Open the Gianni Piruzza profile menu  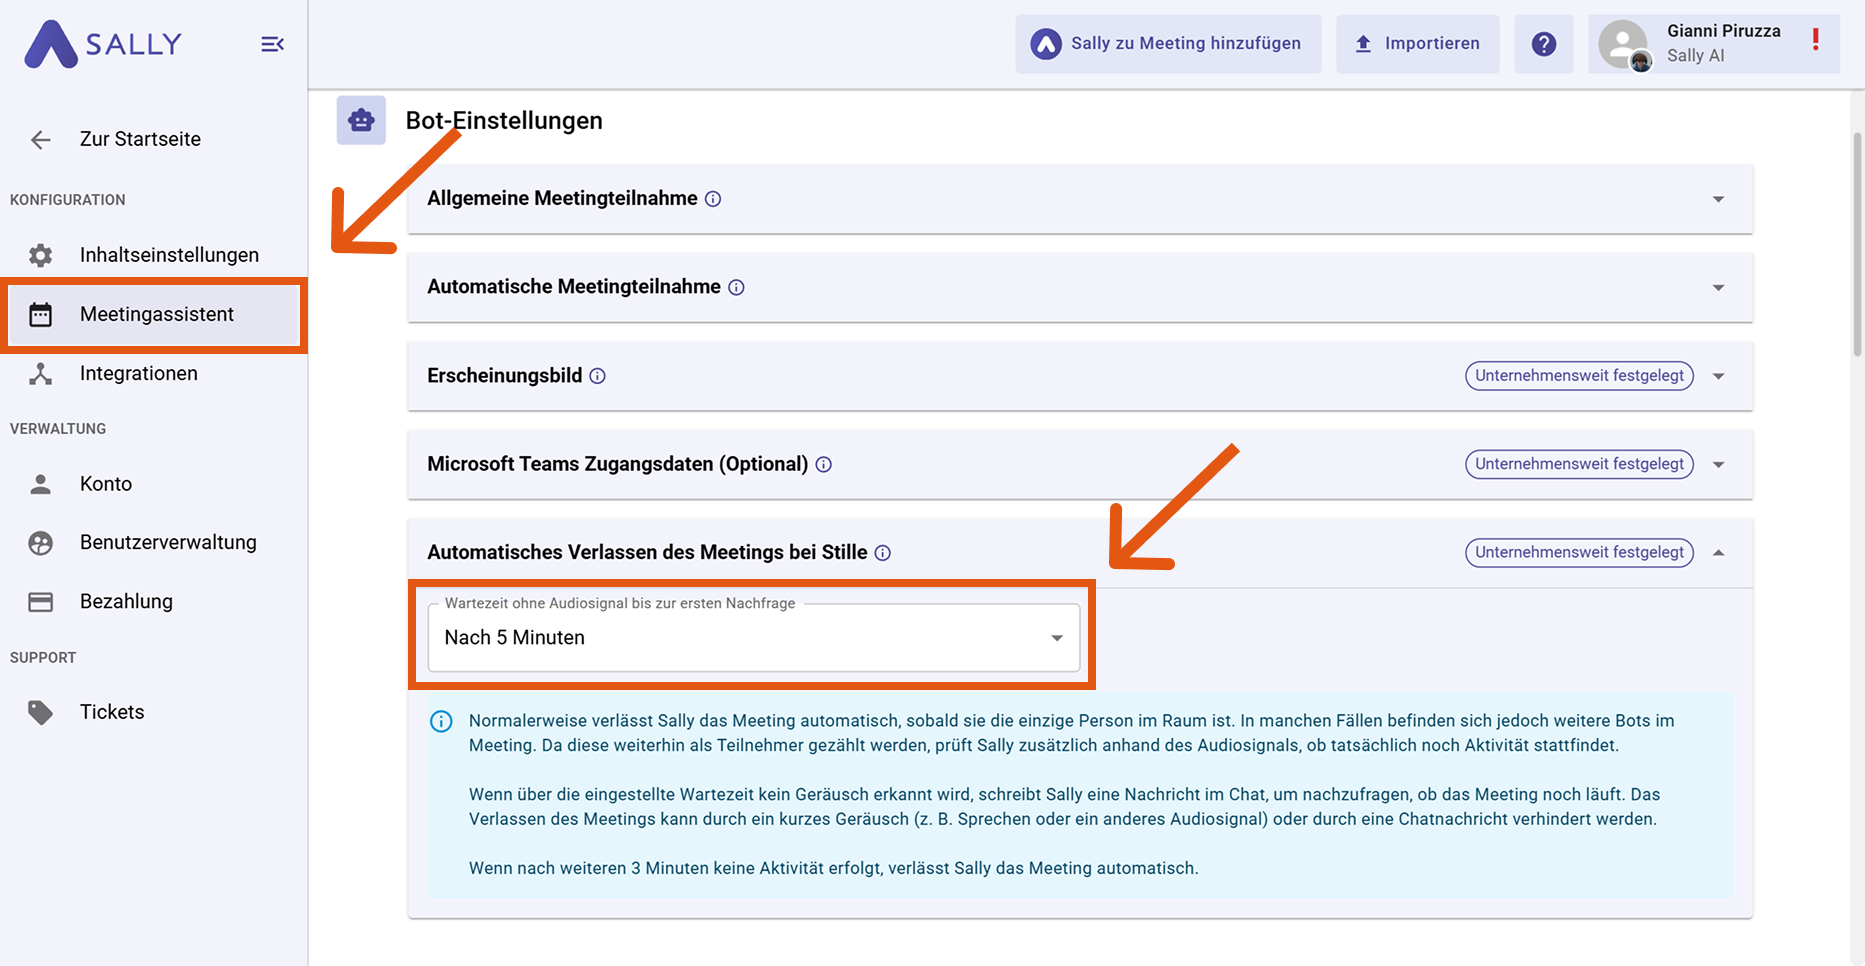coord(1712,44)
